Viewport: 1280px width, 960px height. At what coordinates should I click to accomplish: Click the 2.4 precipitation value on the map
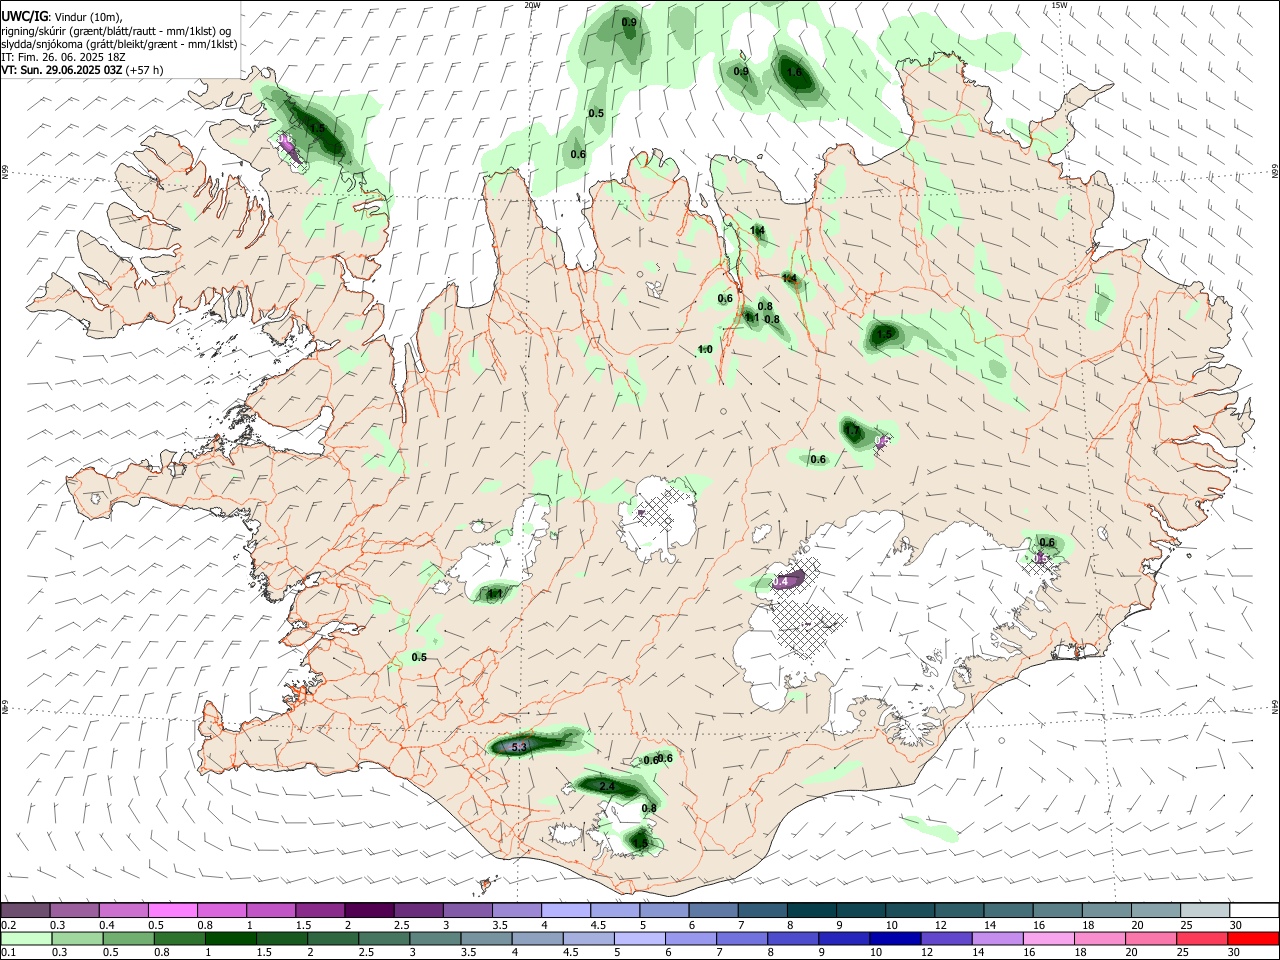point(607,786)
